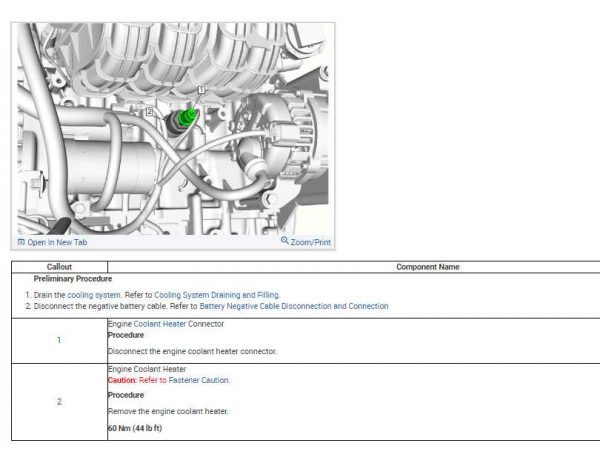Select the 'Preliminary Procedure' heading
The width and height of the screenshot is (600, 460).
click(73, 279)
